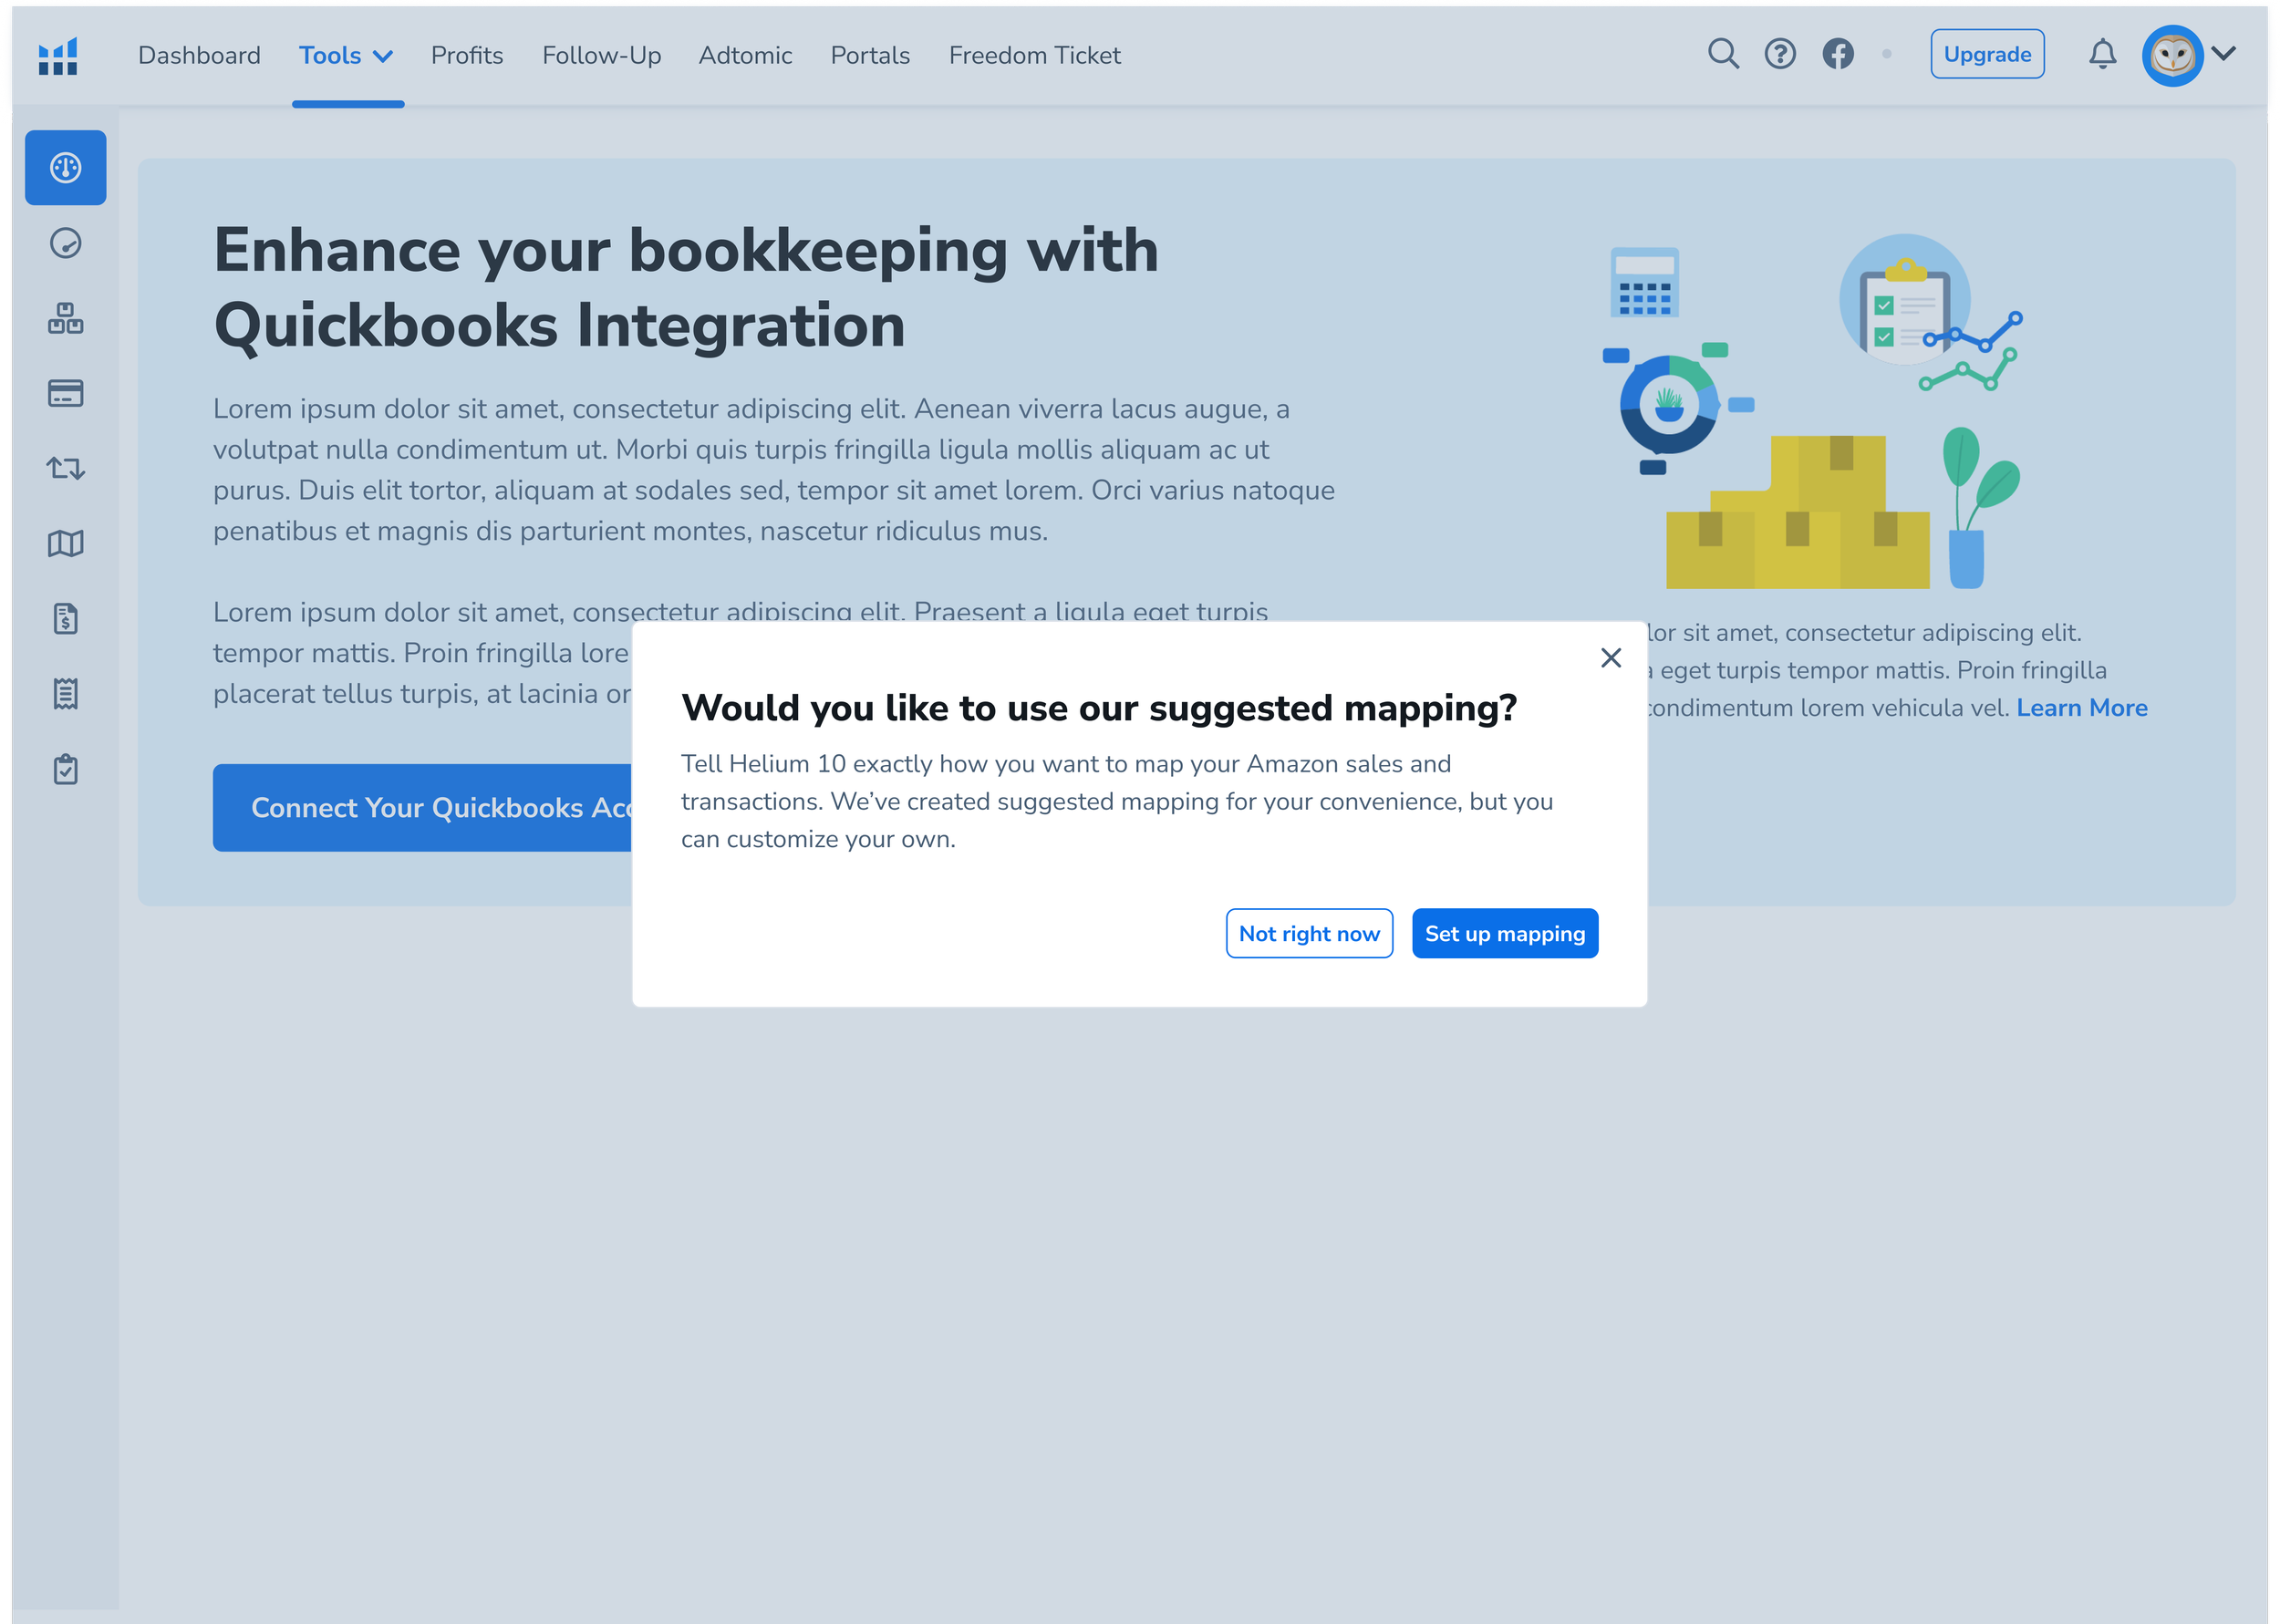Open the dollar invoice sidebar icon

pos(66,619)
